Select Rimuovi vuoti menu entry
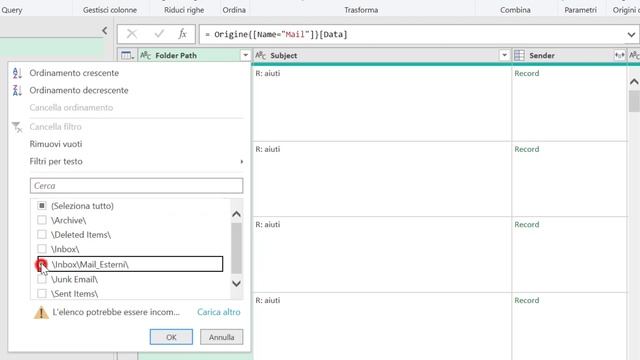 click(56, 144)
